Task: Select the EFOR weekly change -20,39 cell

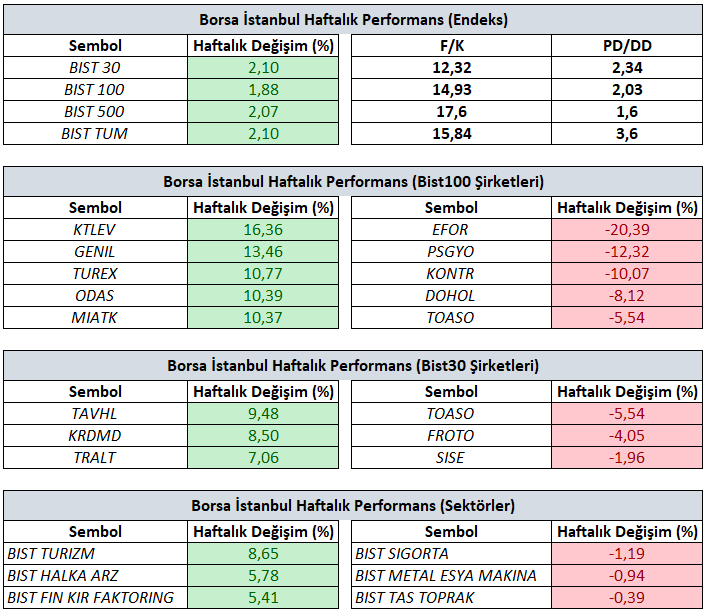Action: (x=627, y=230)
